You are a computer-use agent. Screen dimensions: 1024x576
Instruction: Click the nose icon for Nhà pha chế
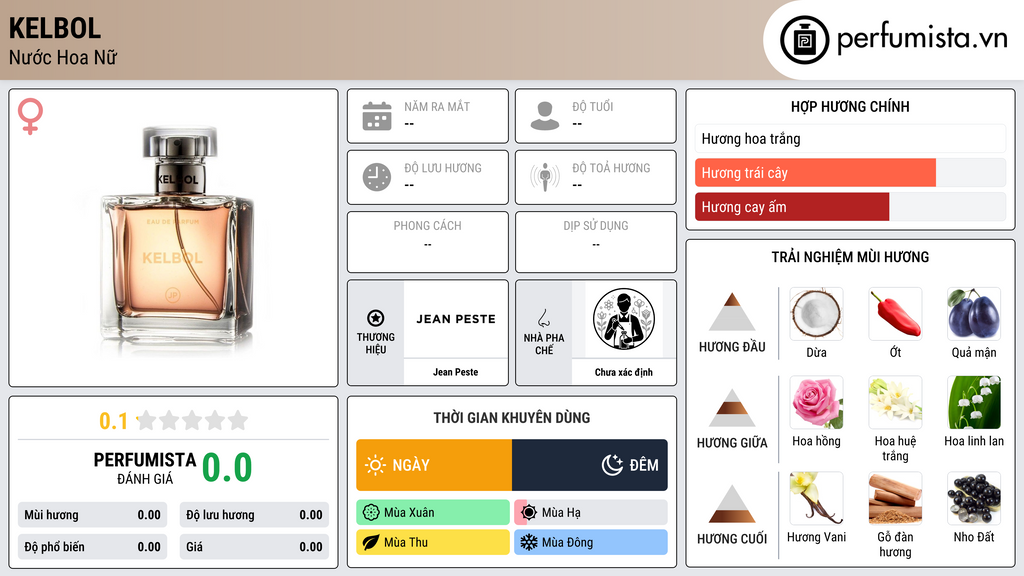tap(543, 318)
